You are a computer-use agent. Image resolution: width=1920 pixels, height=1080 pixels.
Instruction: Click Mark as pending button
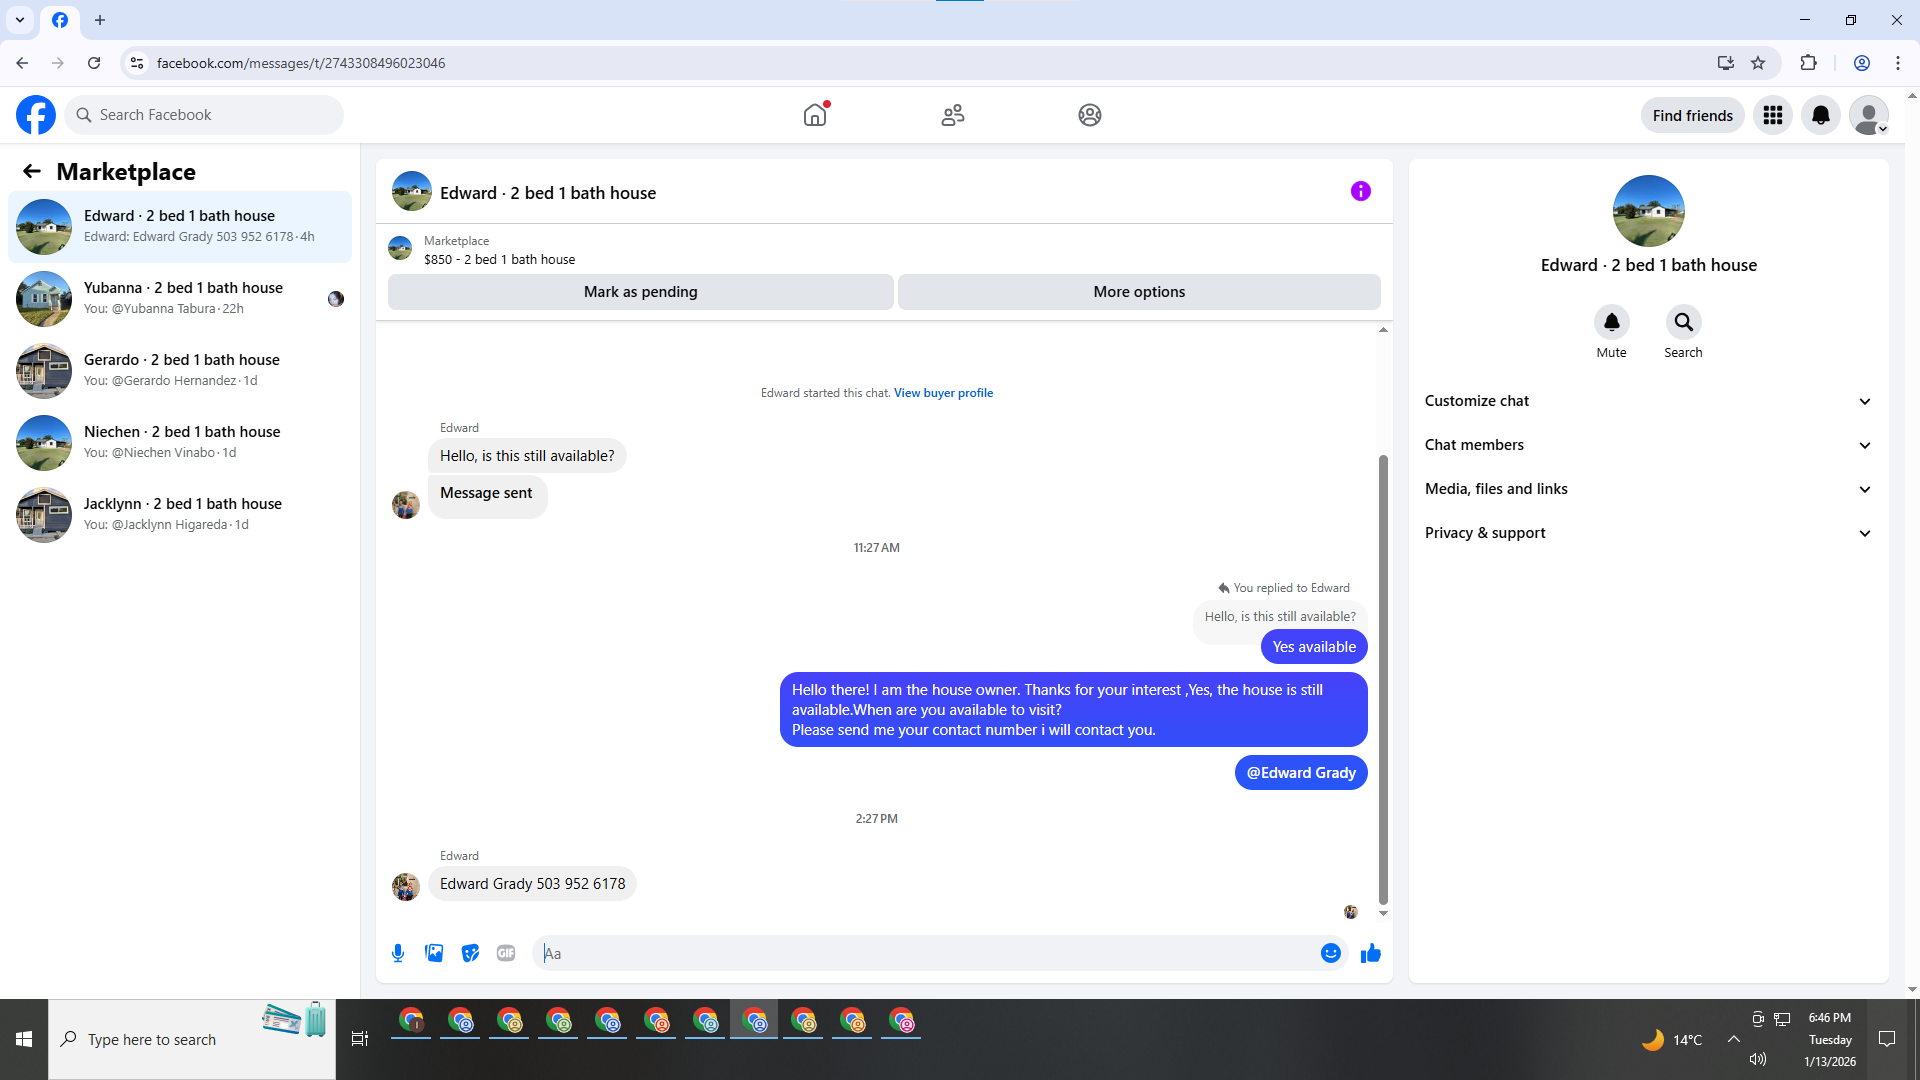tap(640, 292)
